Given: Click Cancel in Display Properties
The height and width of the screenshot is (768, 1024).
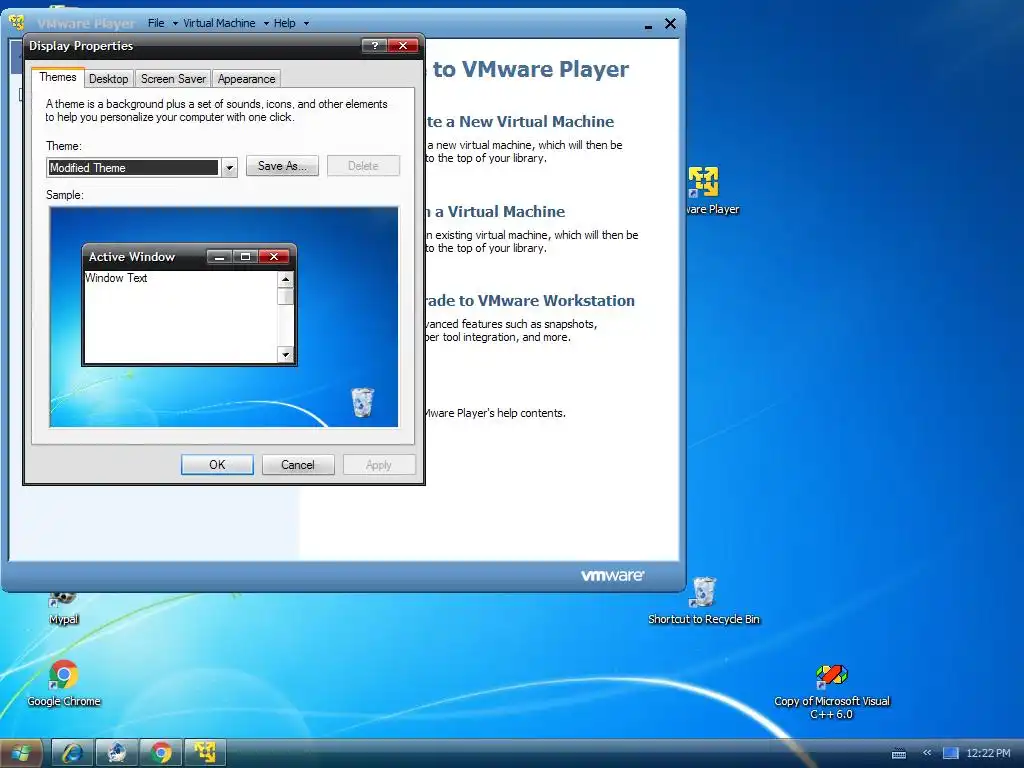Looking at the screenshot, I should tap(298, 465).
